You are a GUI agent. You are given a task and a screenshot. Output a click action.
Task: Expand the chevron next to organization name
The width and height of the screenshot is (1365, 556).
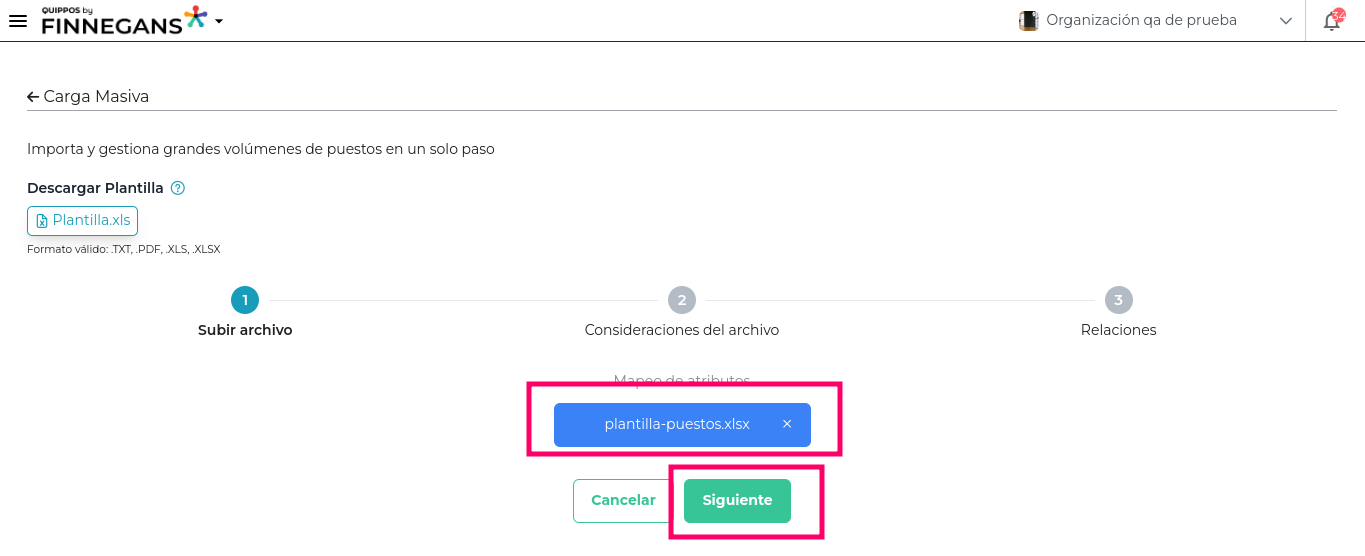(1286, 21)
